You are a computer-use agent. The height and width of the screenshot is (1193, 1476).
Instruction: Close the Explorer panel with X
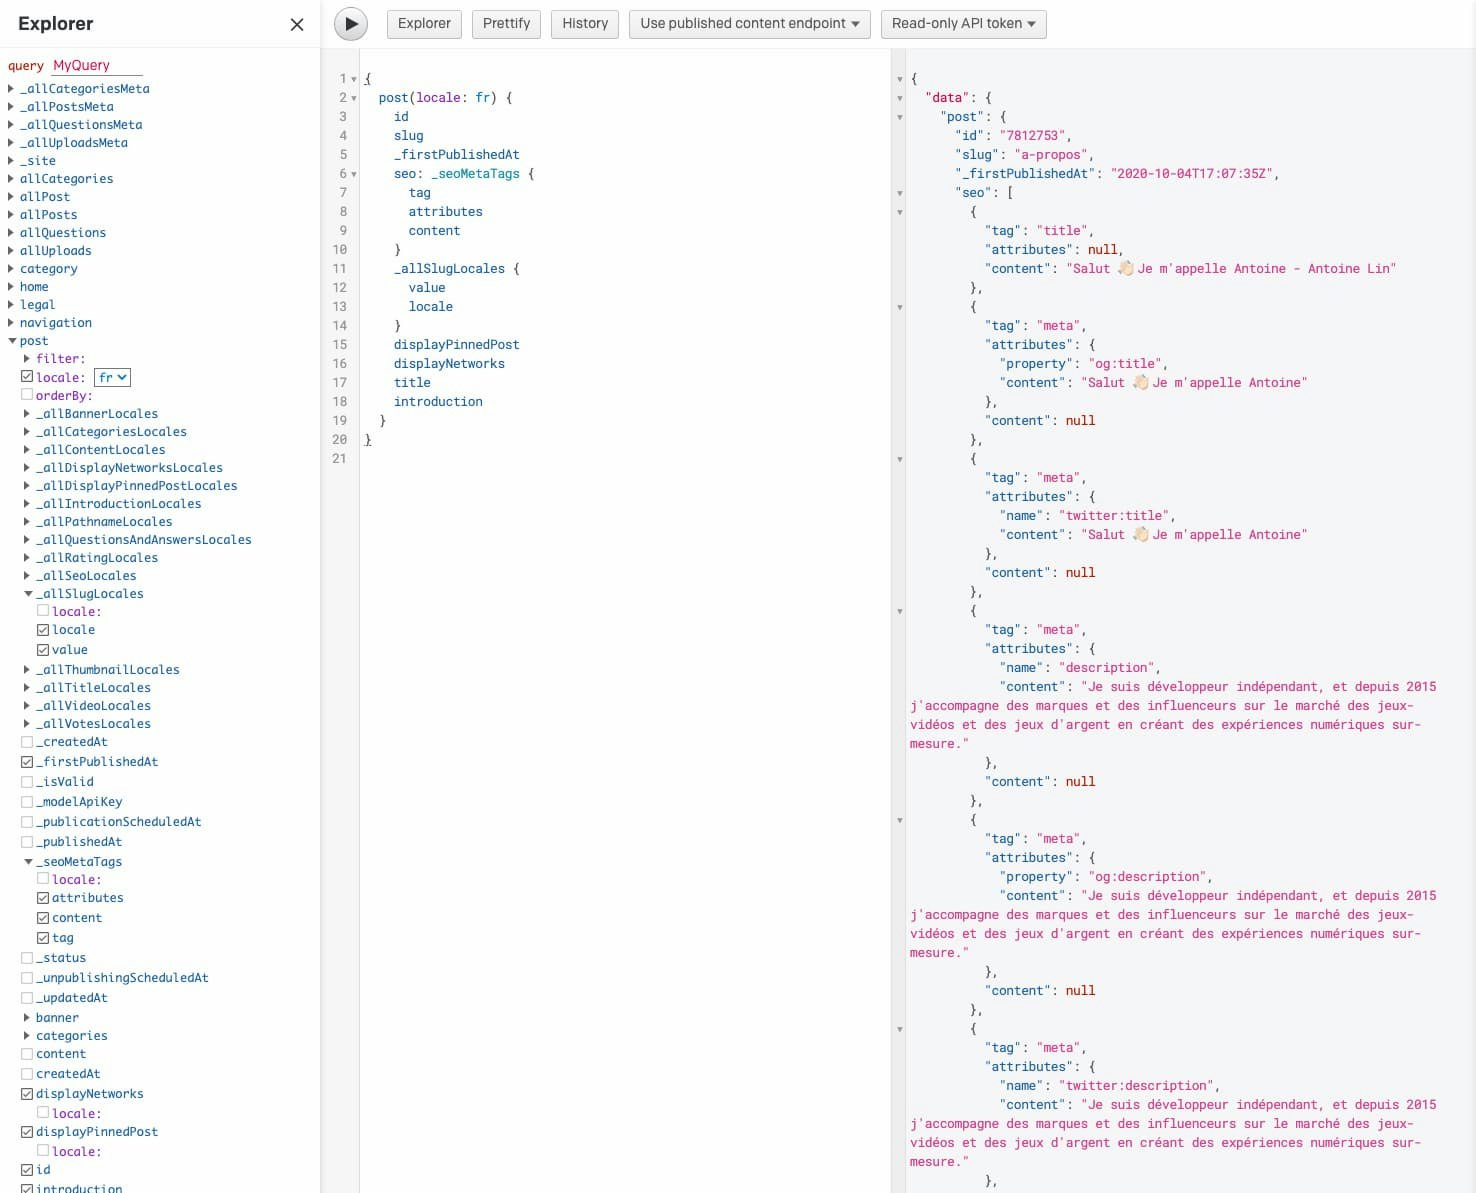[297, 24]
